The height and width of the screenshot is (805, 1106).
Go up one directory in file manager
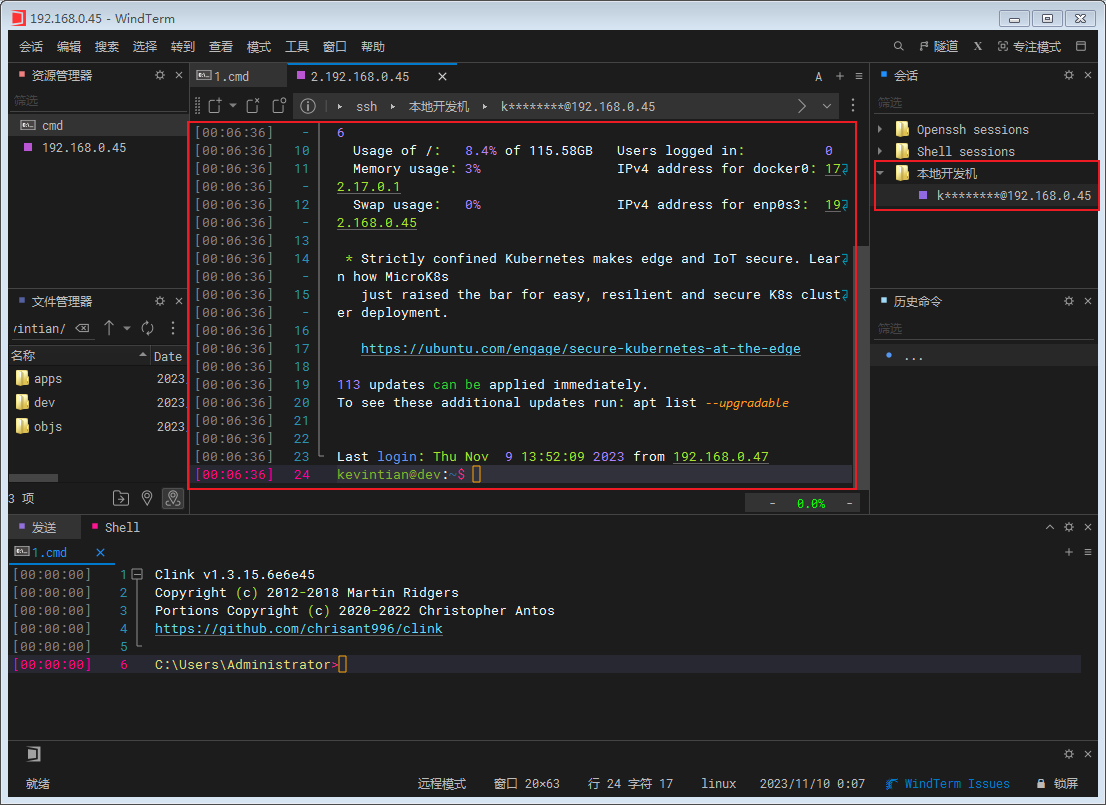(109, 328)
